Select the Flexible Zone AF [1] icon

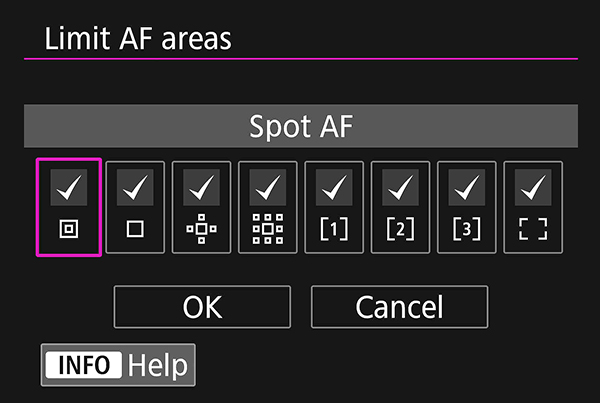point(334,229)
